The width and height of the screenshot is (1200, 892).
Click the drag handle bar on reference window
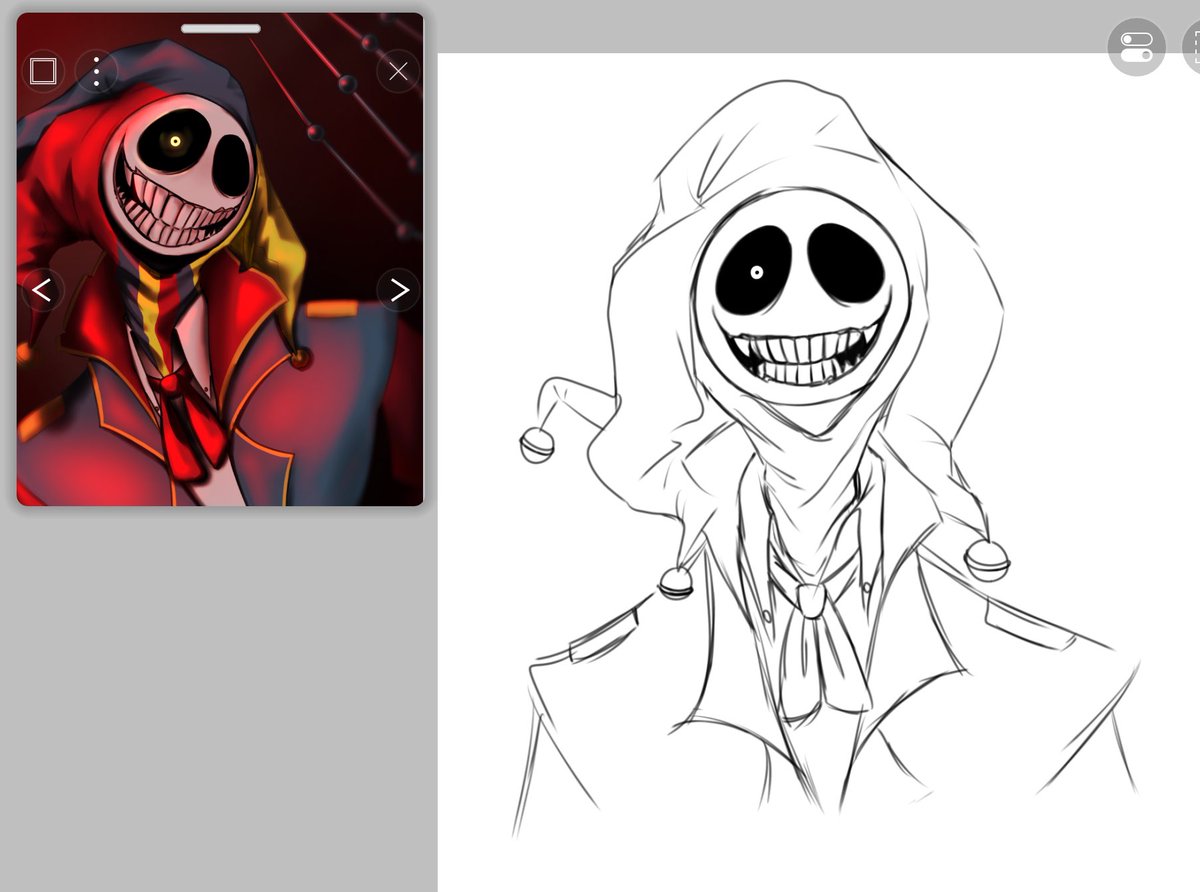(221, 28)
